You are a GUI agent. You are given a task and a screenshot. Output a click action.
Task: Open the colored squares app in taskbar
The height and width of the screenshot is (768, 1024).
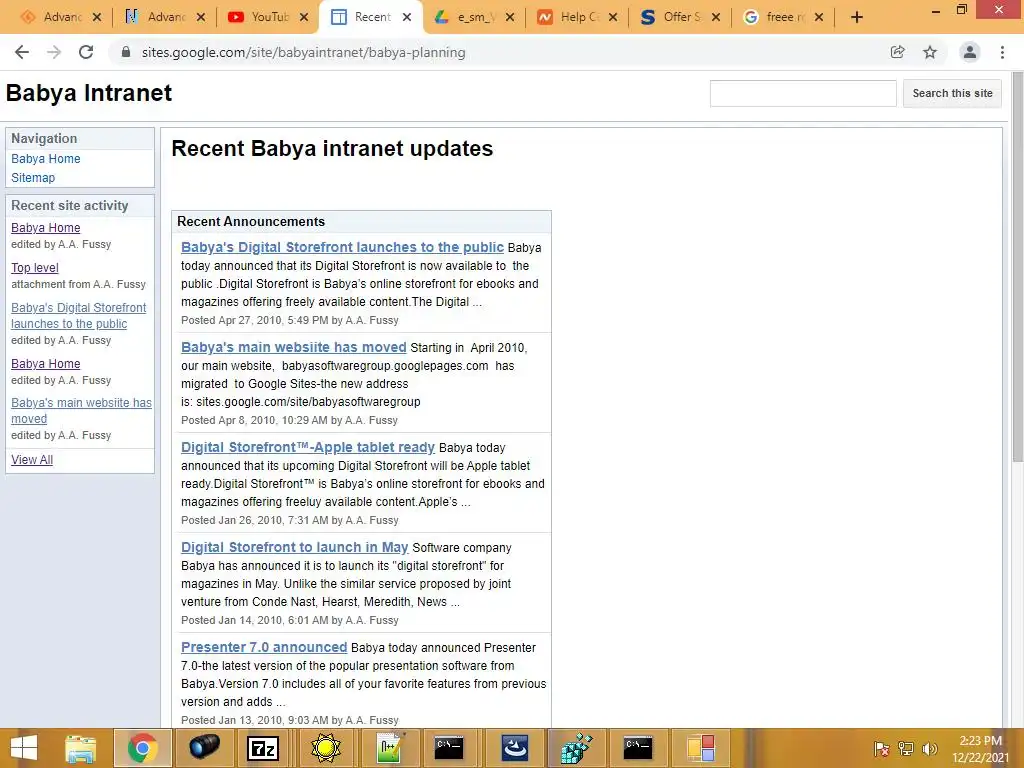pos(701,748)
